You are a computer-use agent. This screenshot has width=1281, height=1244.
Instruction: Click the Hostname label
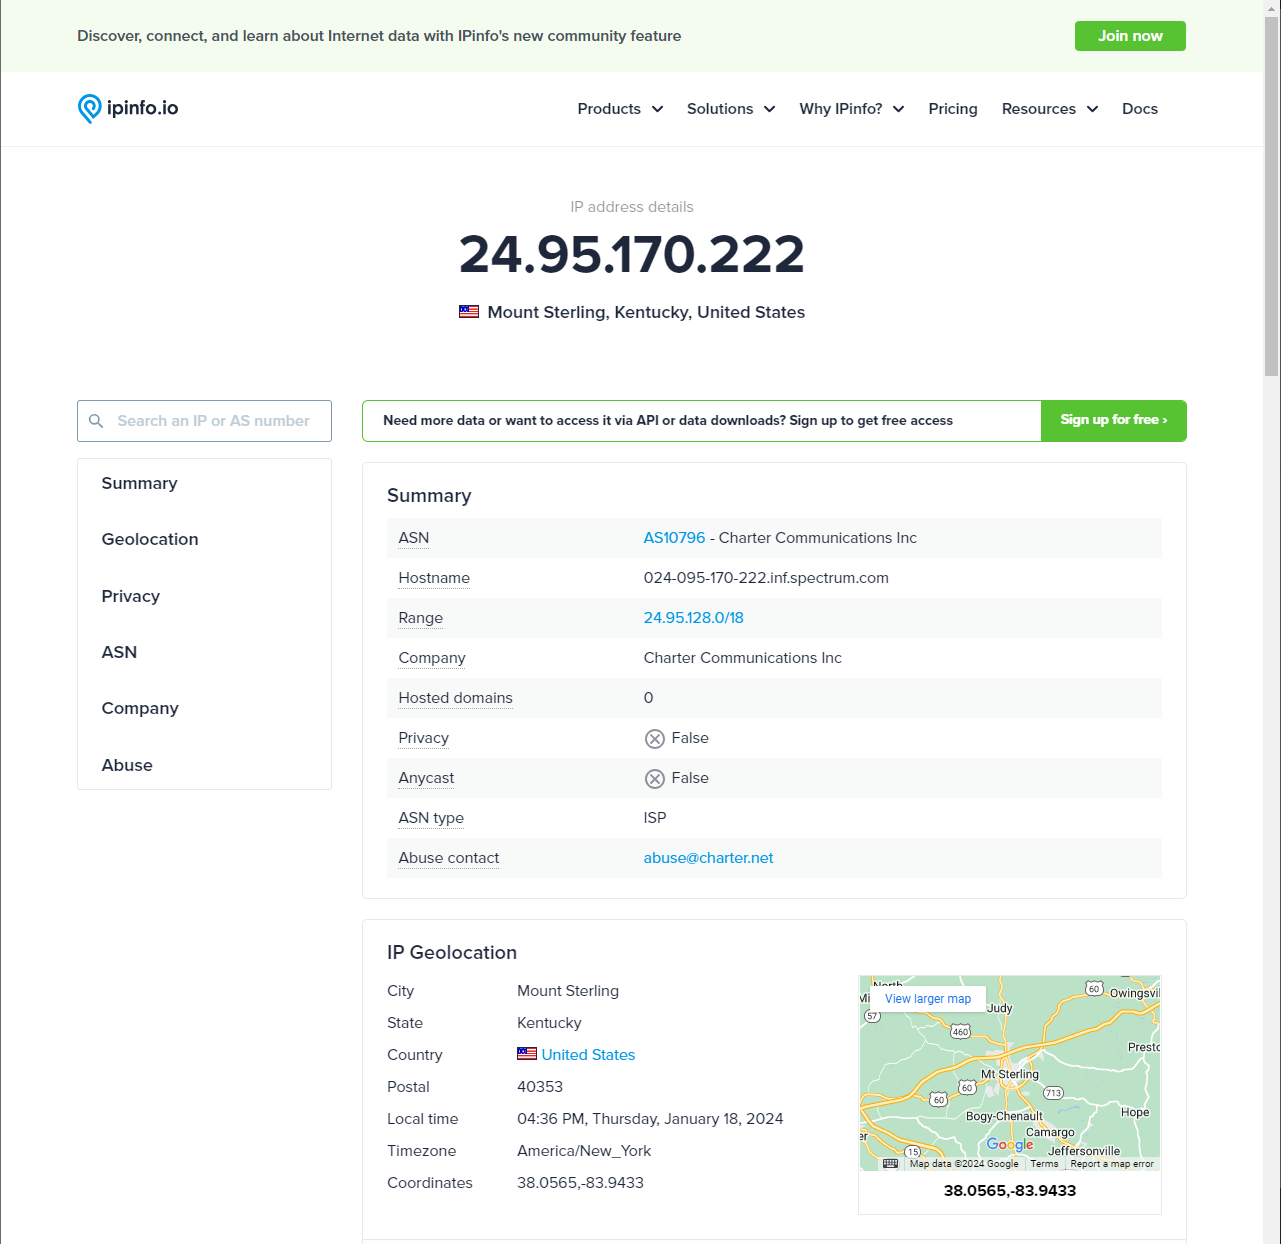pos(434,578)
